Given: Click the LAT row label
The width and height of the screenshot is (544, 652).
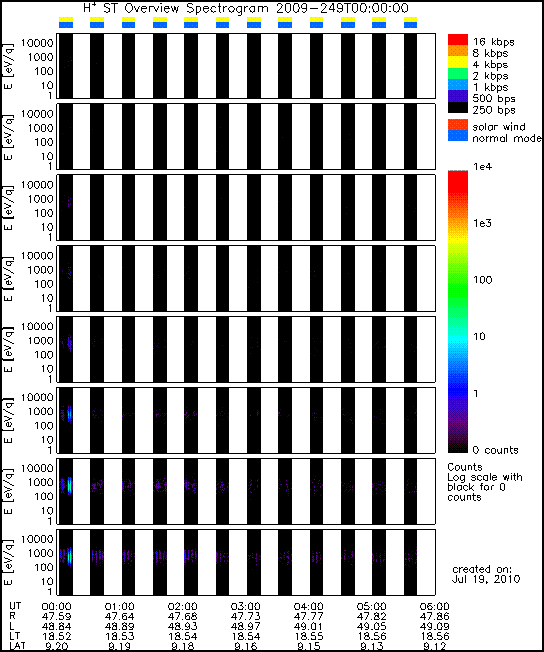Looking at the screenshot, I should (17, 646).
